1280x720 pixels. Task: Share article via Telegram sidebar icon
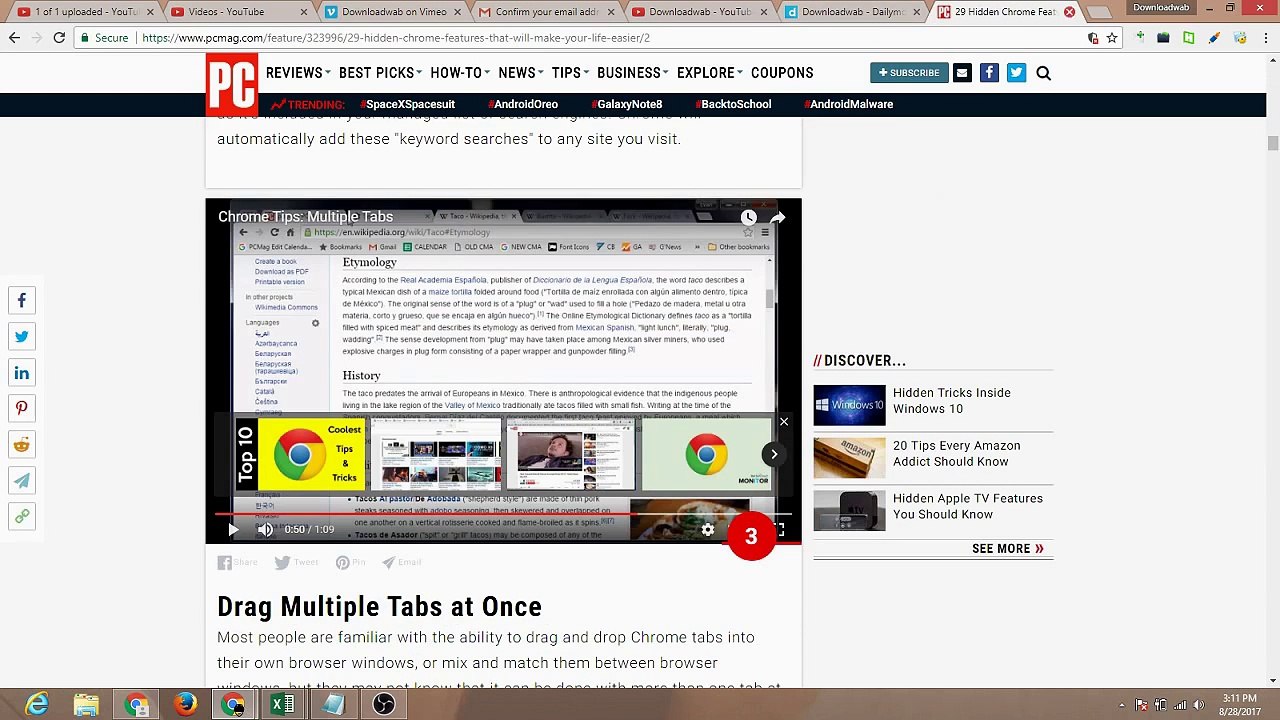click(22, 481)
